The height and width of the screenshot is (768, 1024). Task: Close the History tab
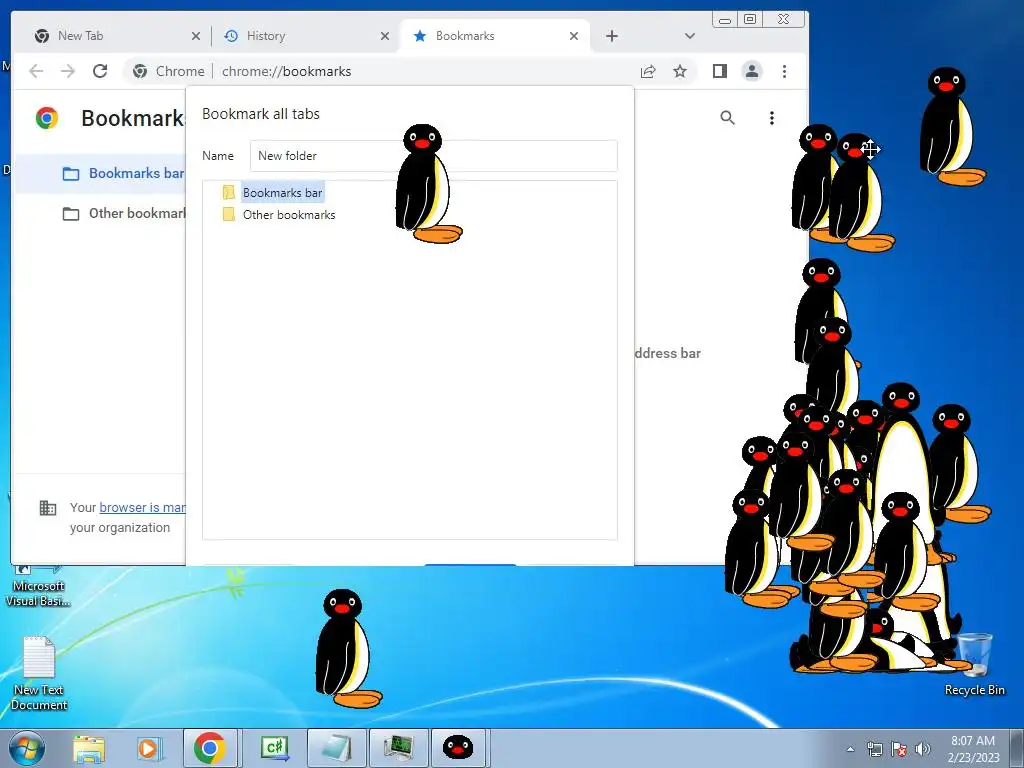pyautogui.click(x=385, y=37)
